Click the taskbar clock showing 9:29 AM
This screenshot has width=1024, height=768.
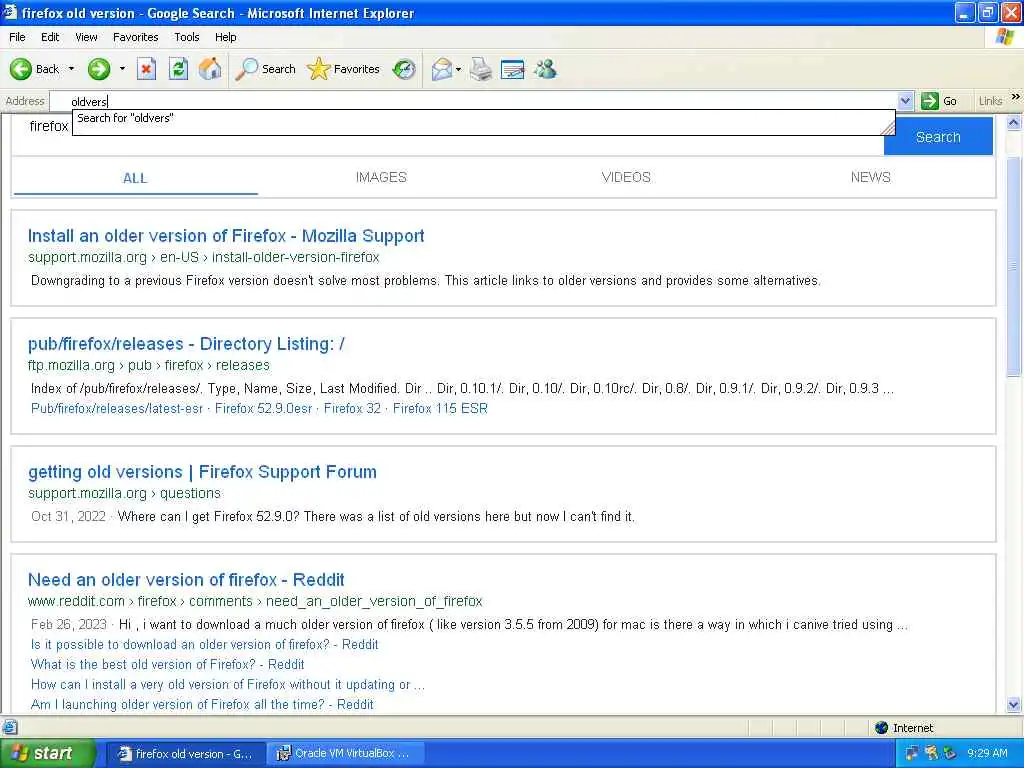(987, 753)
